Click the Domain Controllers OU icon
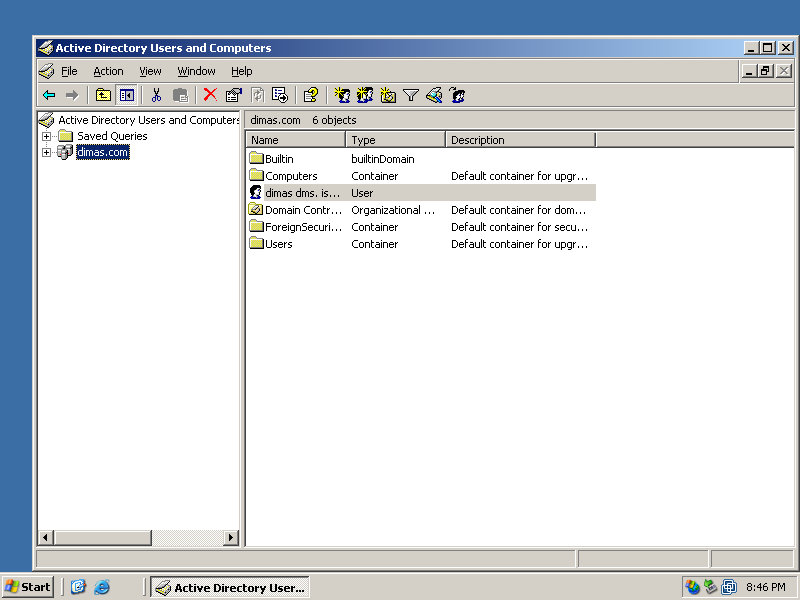800x600 pixels. coord(256,209)
